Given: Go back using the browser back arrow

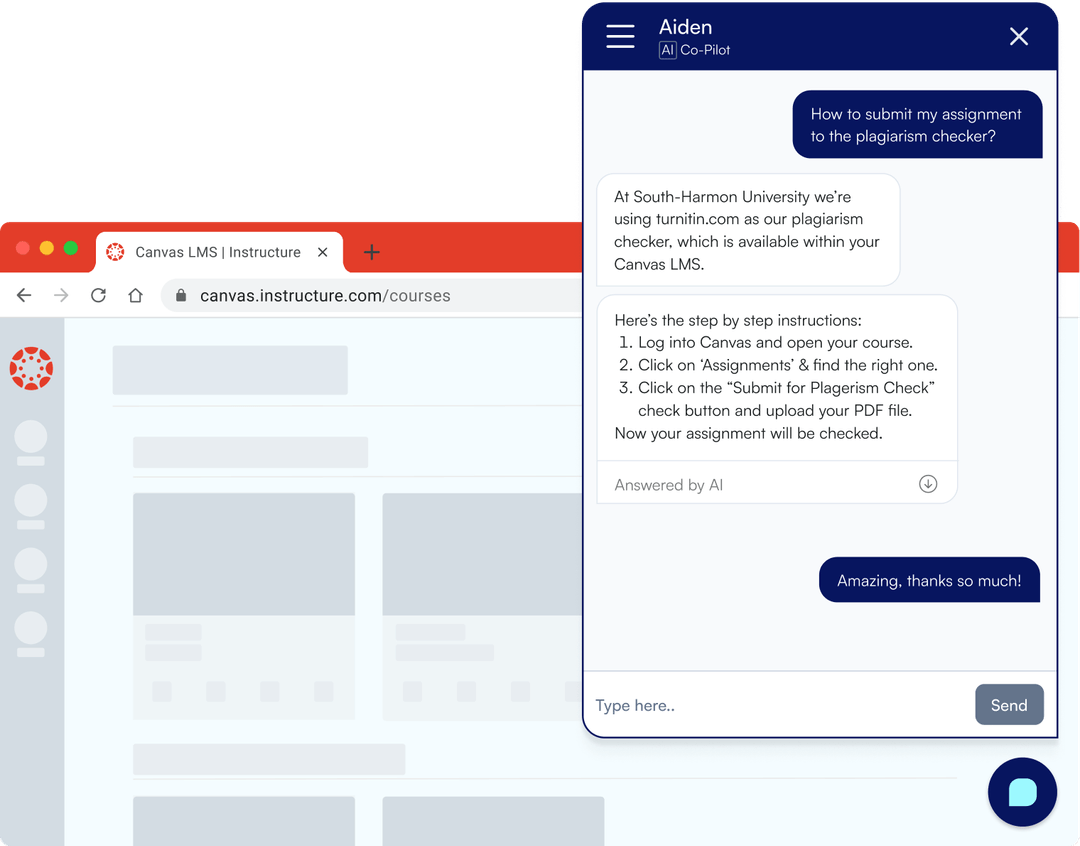Looking at the screenshot, I should (x=24, y=295).
